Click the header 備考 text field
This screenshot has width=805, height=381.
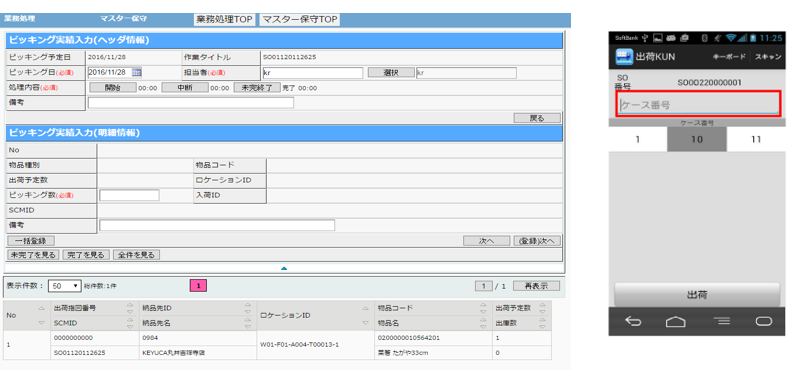(x=191, y=103)
